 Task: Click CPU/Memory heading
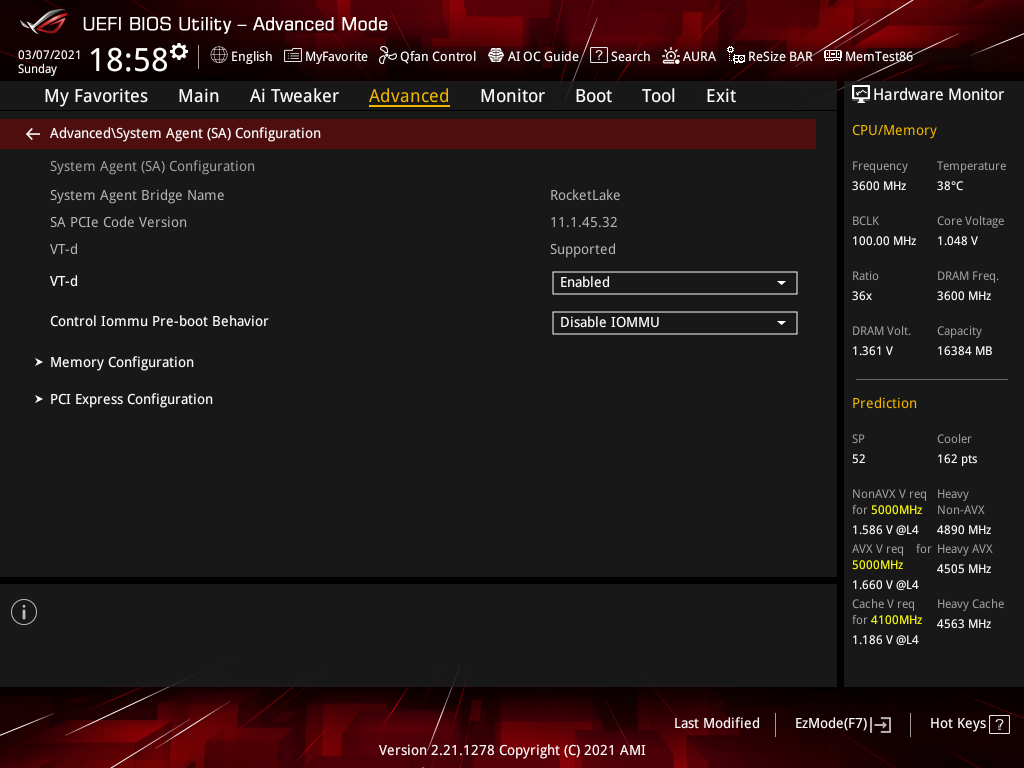click(x=894, y=131)
